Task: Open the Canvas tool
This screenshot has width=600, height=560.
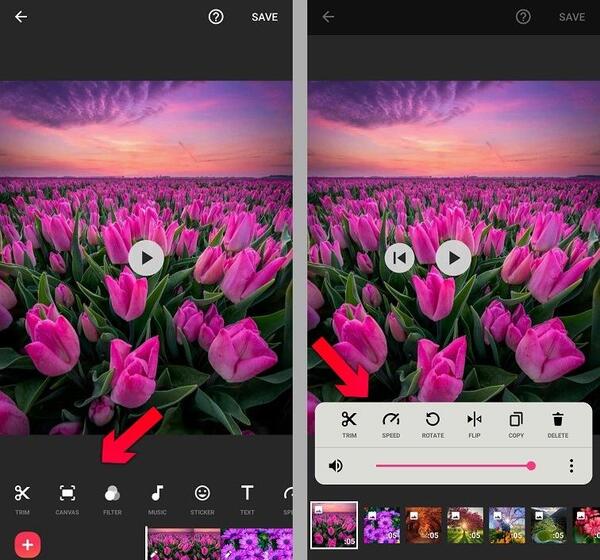Action: click(x=67, y=499)
